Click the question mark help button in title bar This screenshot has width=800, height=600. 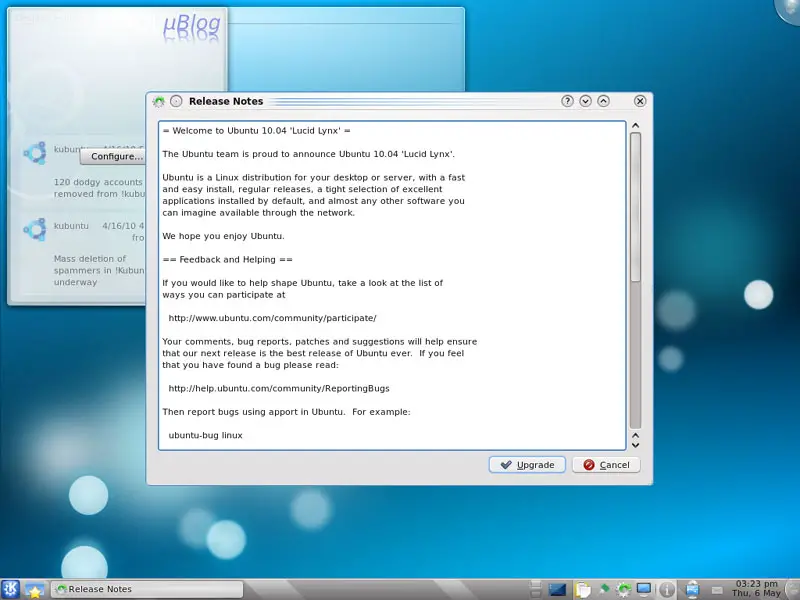point(567,101)
